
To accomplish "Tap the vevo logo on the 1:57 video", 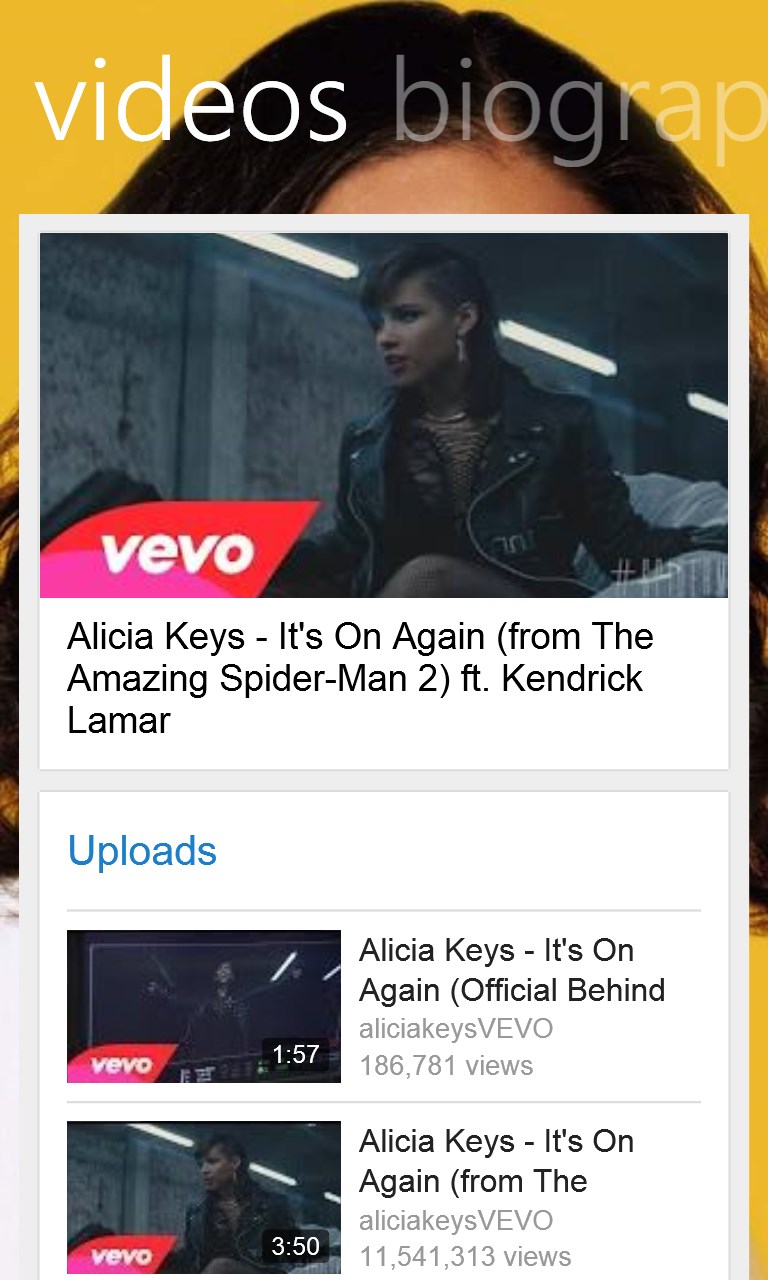I will [120, 1065].
